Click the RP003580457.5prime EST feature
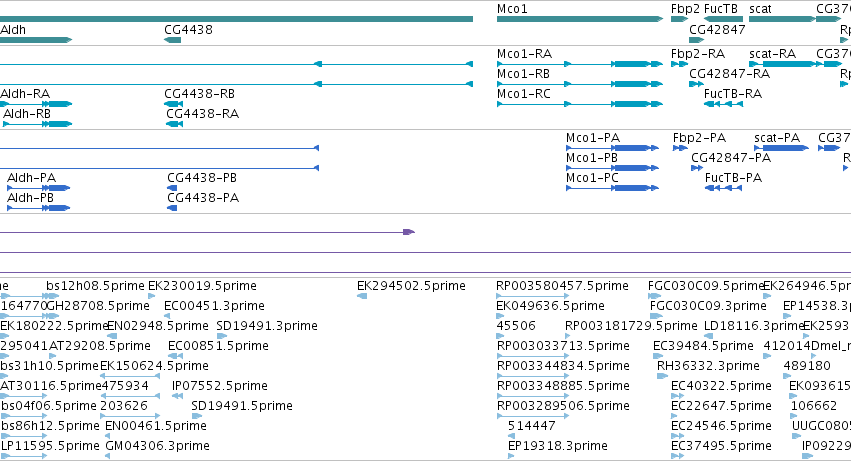Viewport: 851px width, 461px height. click(532, 296)
